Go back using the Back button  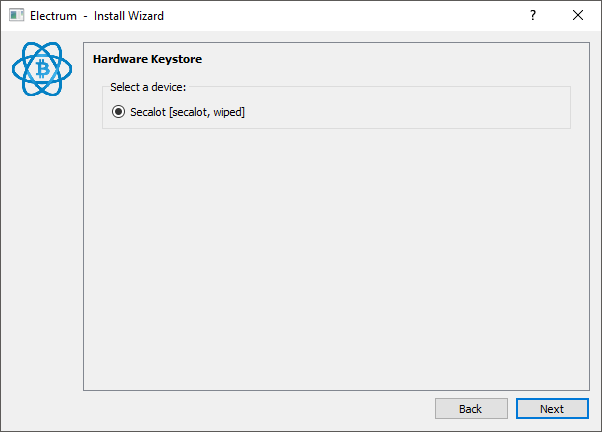pyautogui.click(x=470, y=408)
